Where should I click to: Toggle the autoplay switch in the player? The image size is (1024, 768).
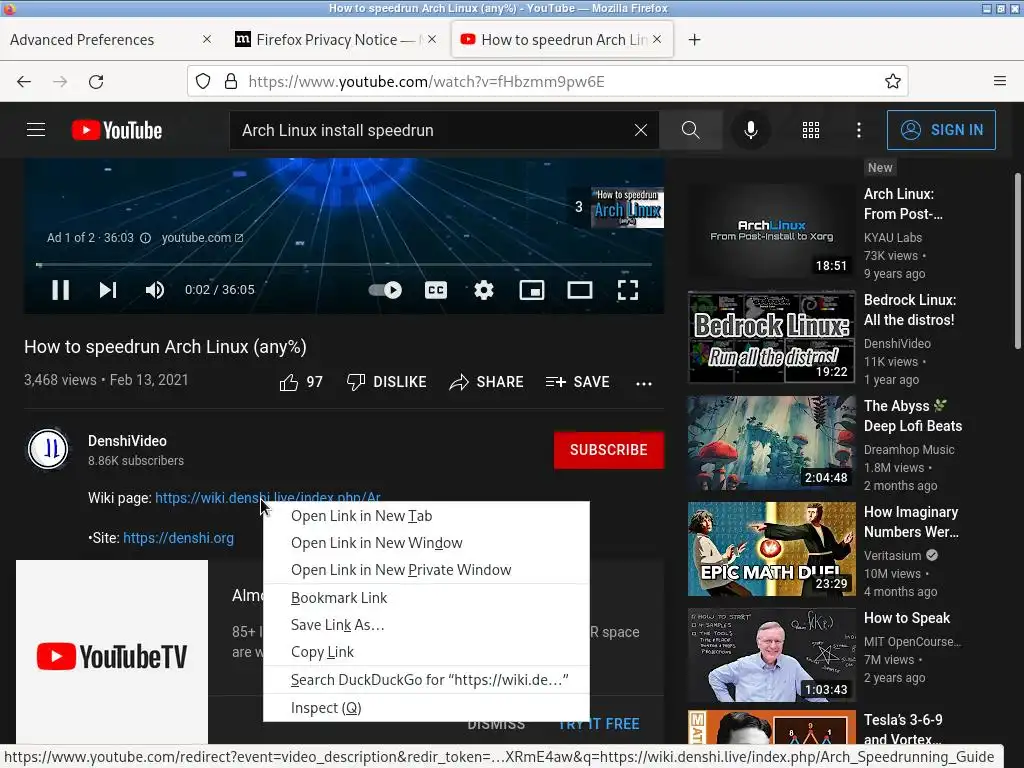tap(385, 290)
